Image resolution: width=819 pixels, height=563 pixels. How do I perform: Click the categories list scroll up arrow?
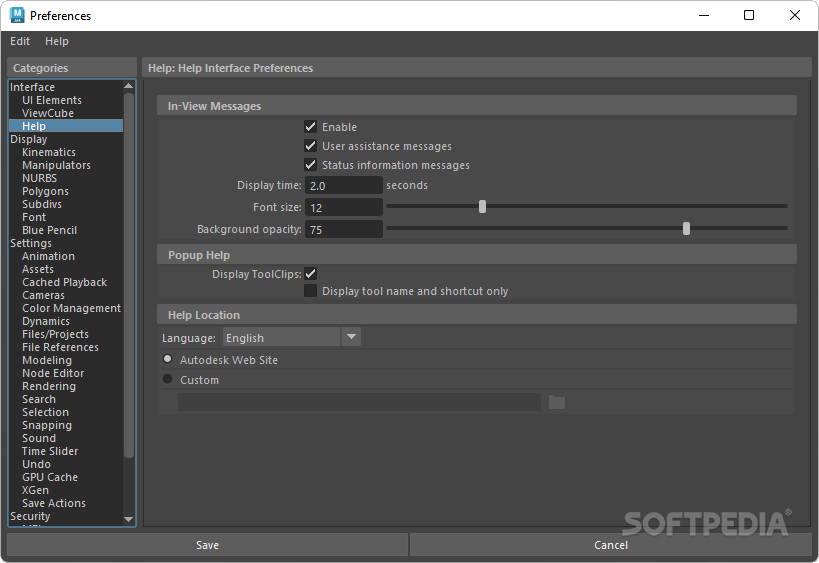128,86
